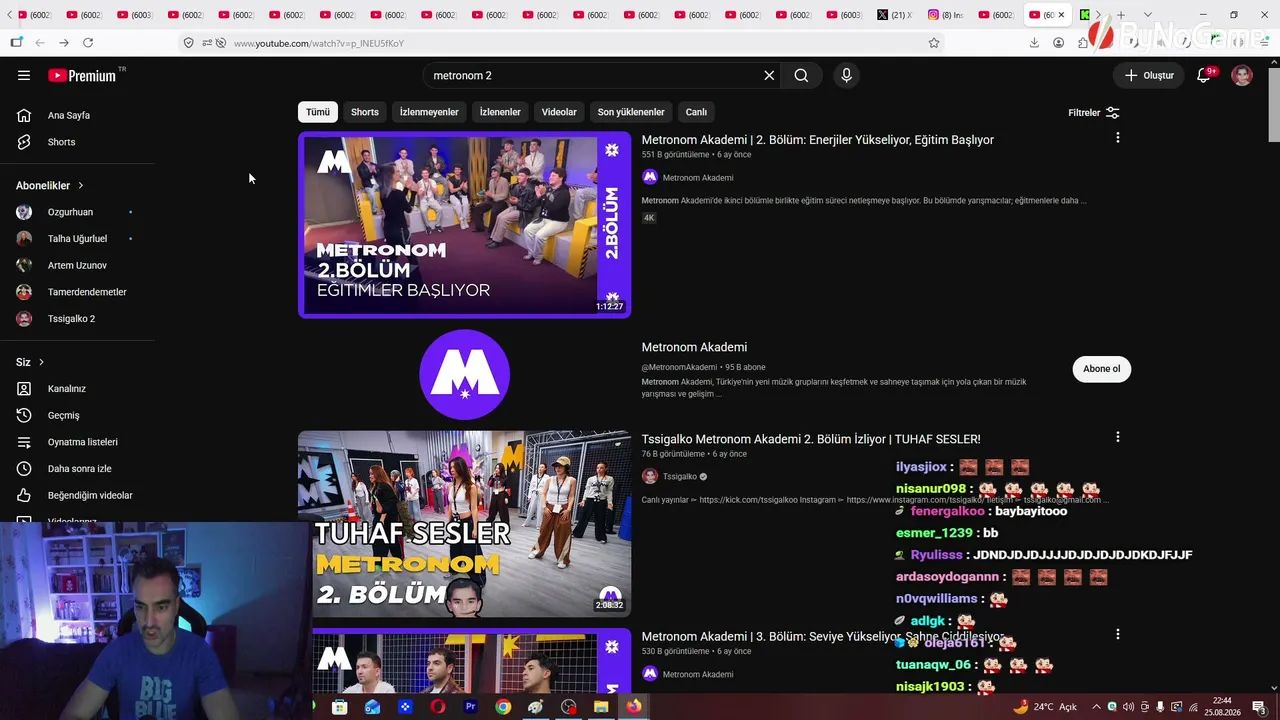1280x720 pixels.
Task: Bookmark this page with the star icon
Action: click(x=934, y=43)
